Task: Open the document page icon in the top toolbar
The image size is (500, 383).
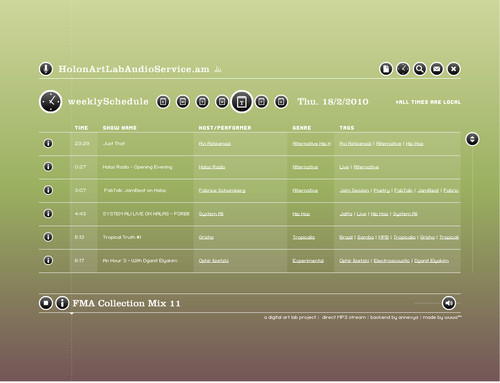Action: pos(386,69)
